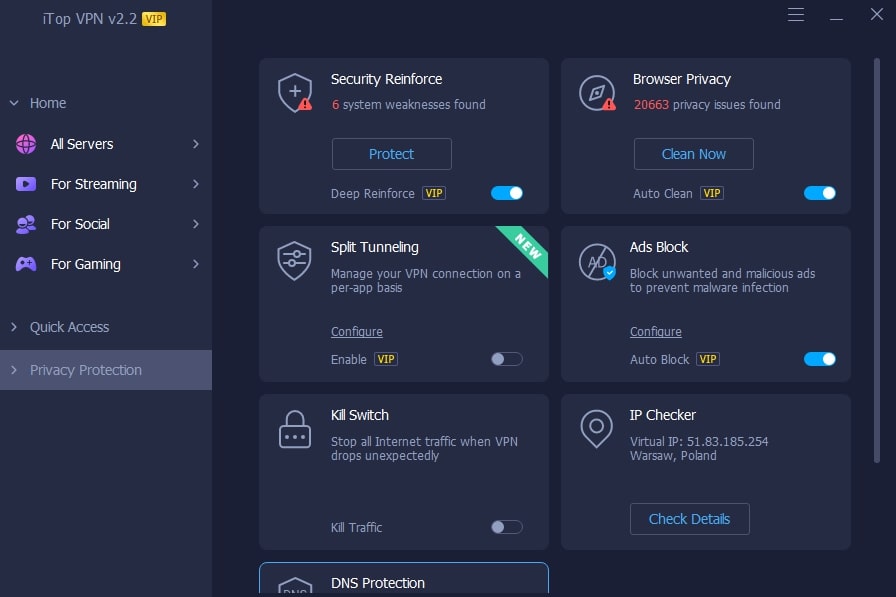Click the 'Kill Traffic' label
This screenshot has height=597, width=896.
pyautogui.click(x=357, y=527)
